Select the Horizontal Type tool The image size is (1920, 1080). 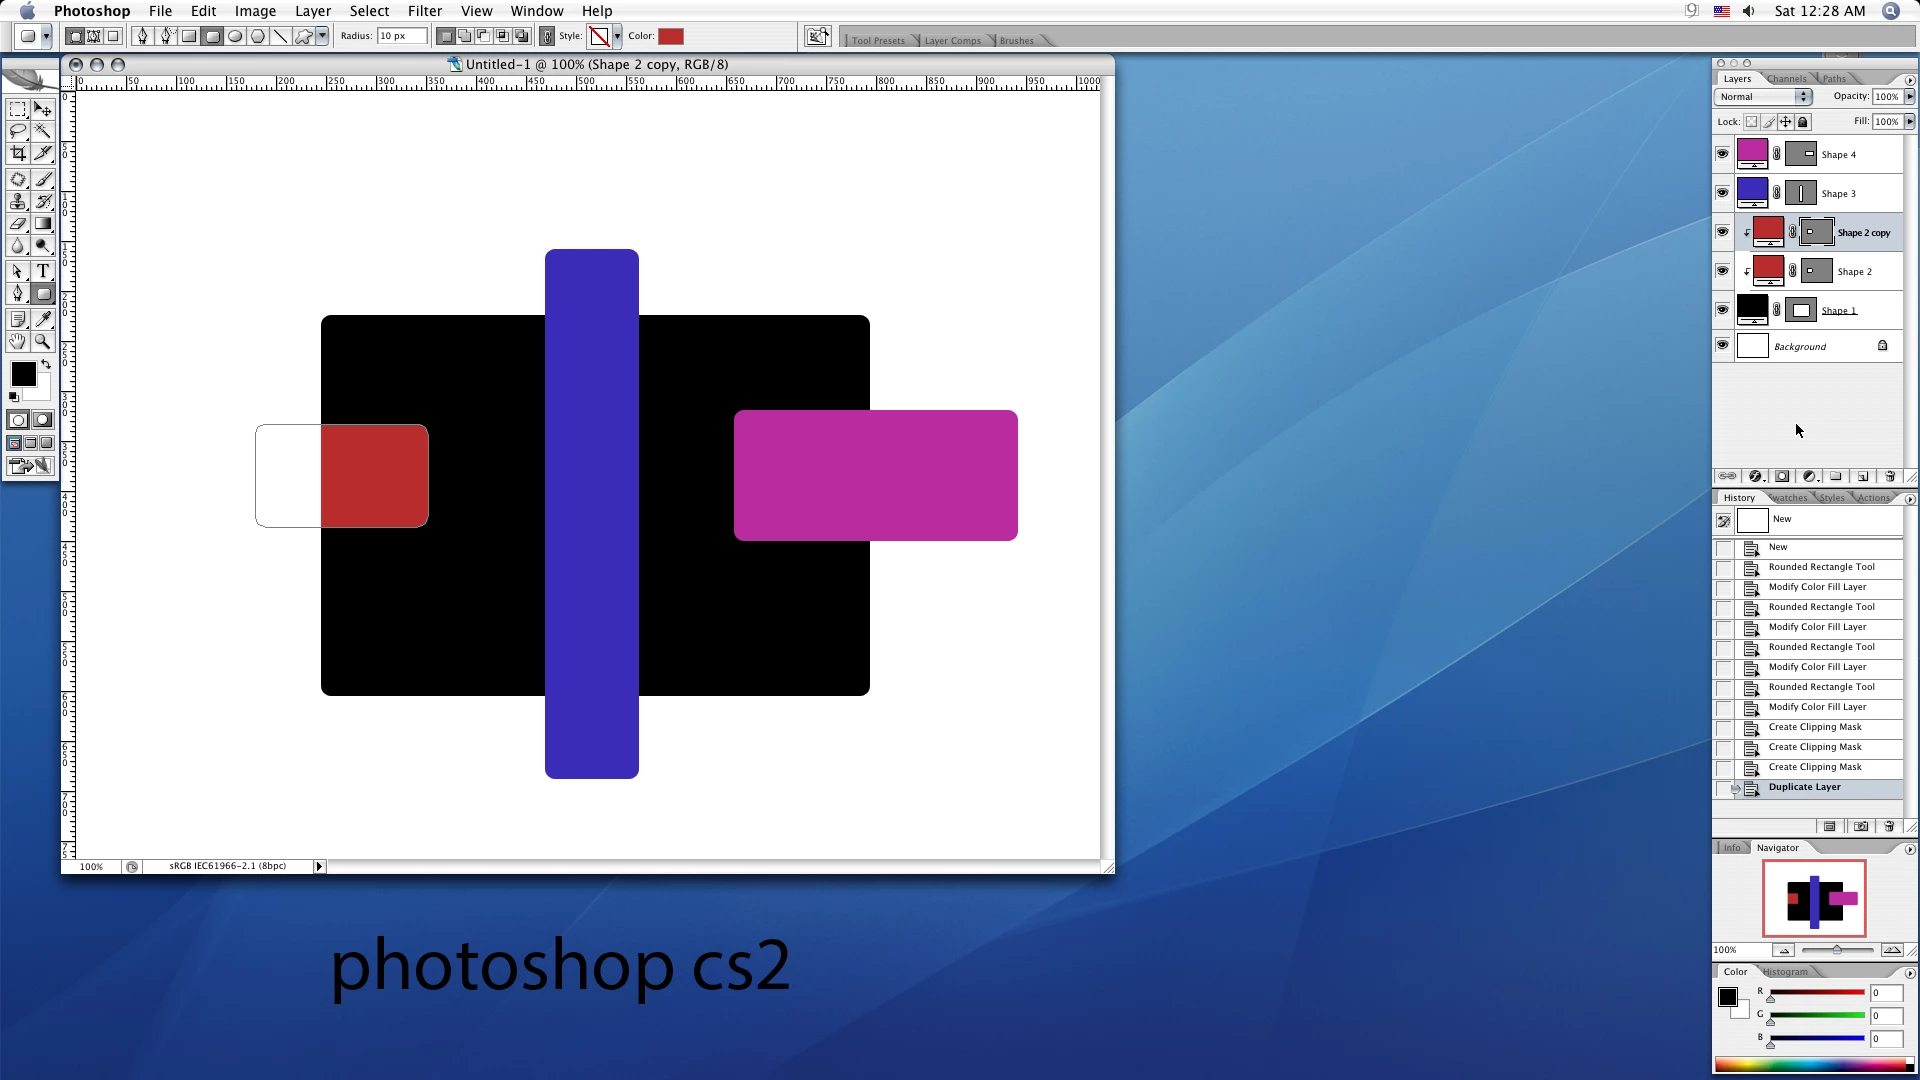click(x=42, y=271)
